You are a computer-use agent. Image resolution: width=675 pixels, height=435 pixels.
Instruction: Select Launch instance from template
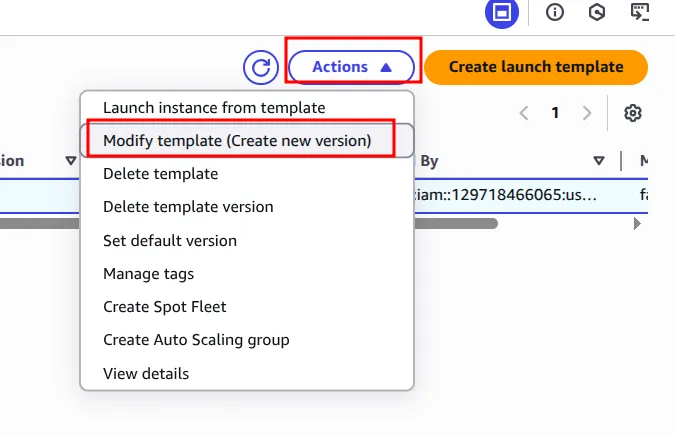point(247,108)
